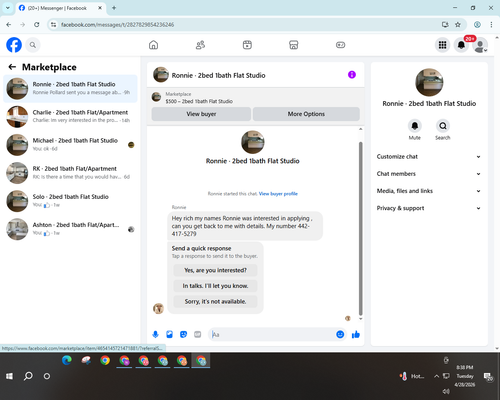The width and height of the screenshot is (500, 400).
Task: Expand the Privacy & support section
Action: click(429, 208)
